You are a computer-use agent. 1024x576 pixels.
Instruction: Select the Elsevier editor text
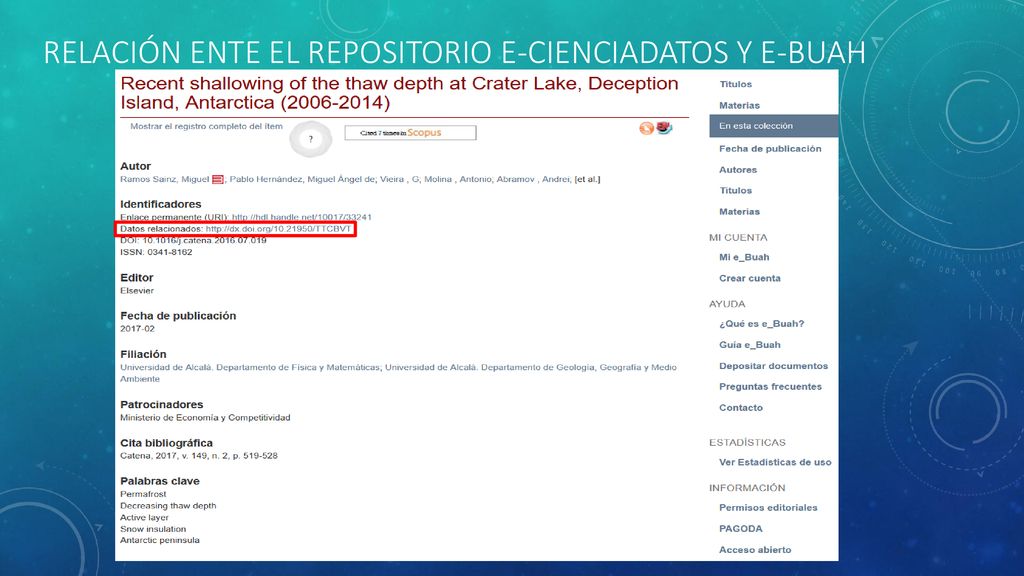(137, 291)
